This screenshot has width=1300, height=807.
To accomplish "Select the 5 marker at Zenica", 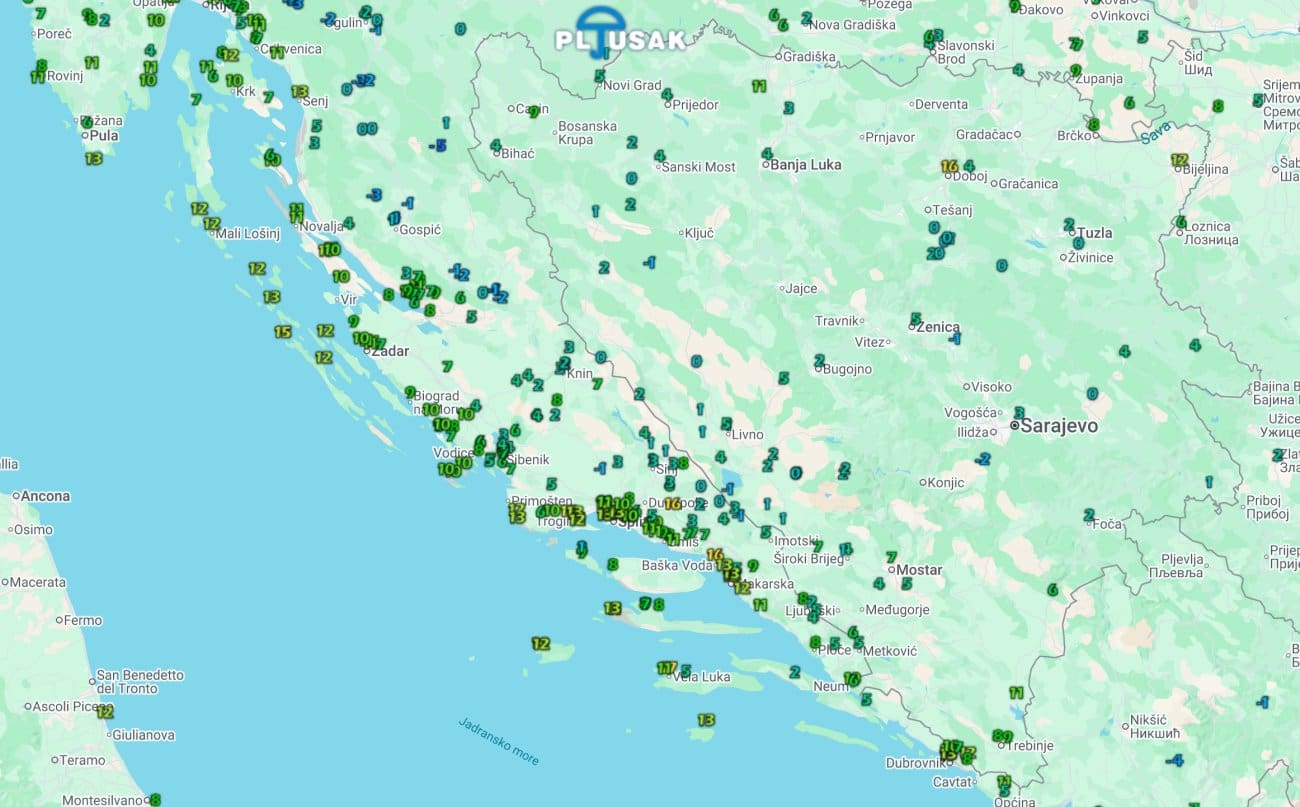I will pos(915,319).
